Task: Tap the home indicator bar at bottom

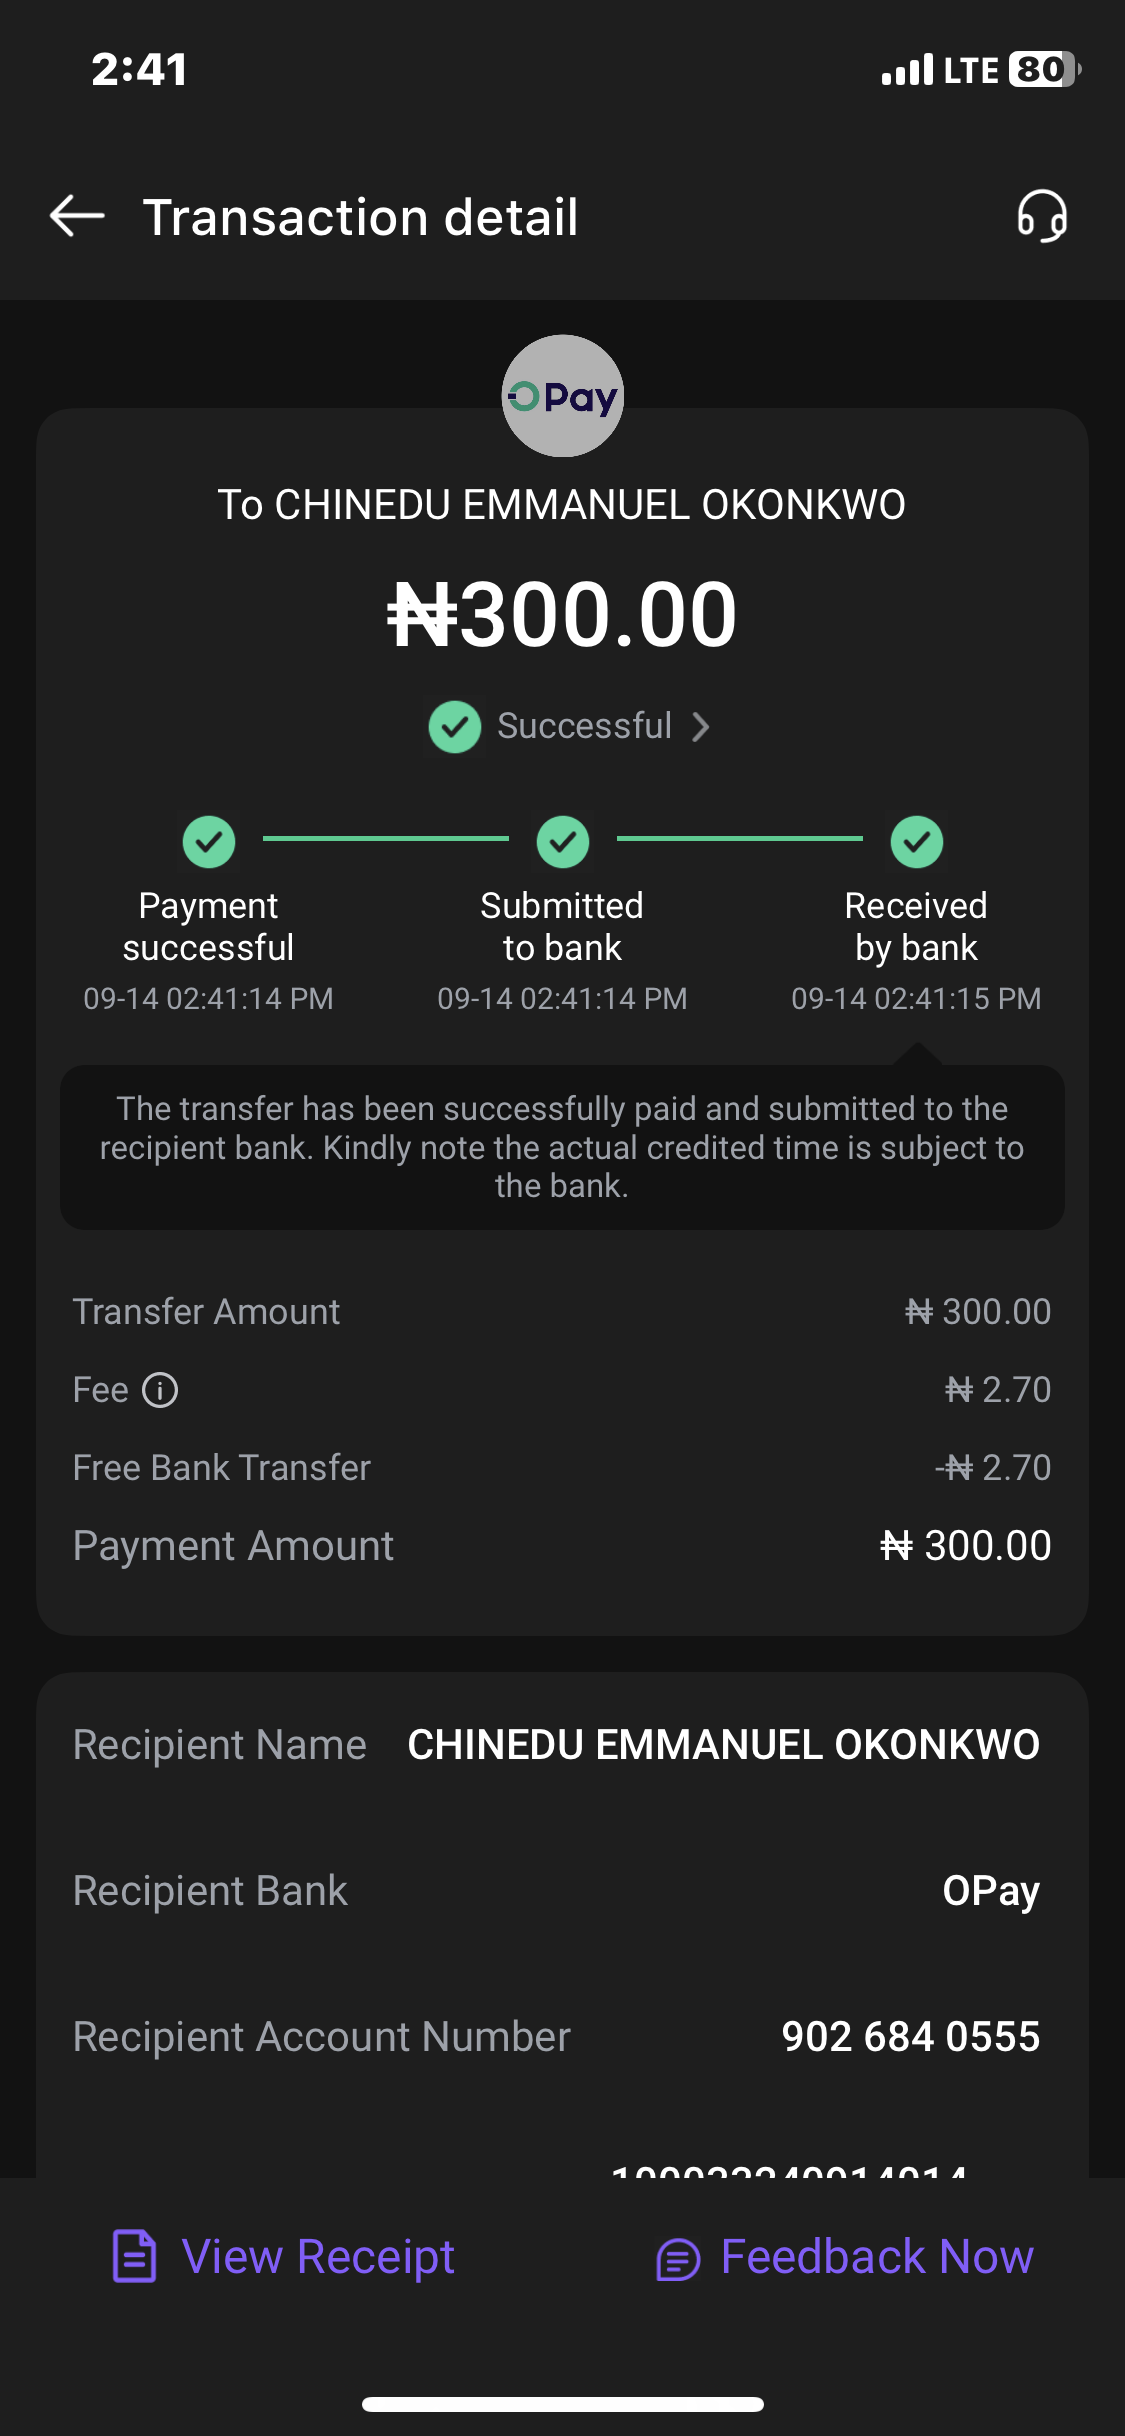Action: pos(563,2404)
